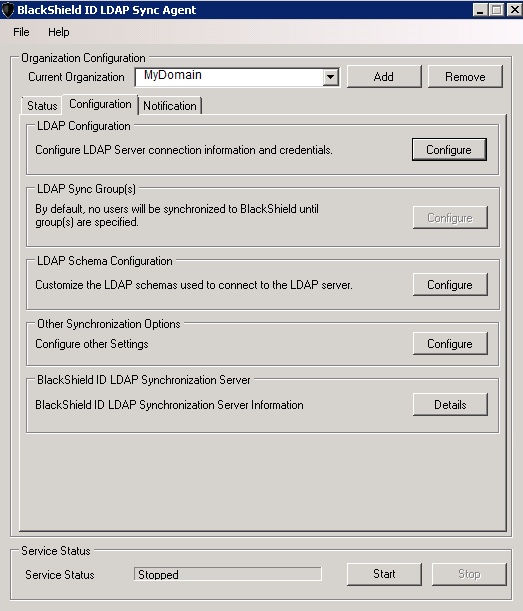Configure Other Synchronization Options
523x611 pixels.
click(x=450, y=343)
